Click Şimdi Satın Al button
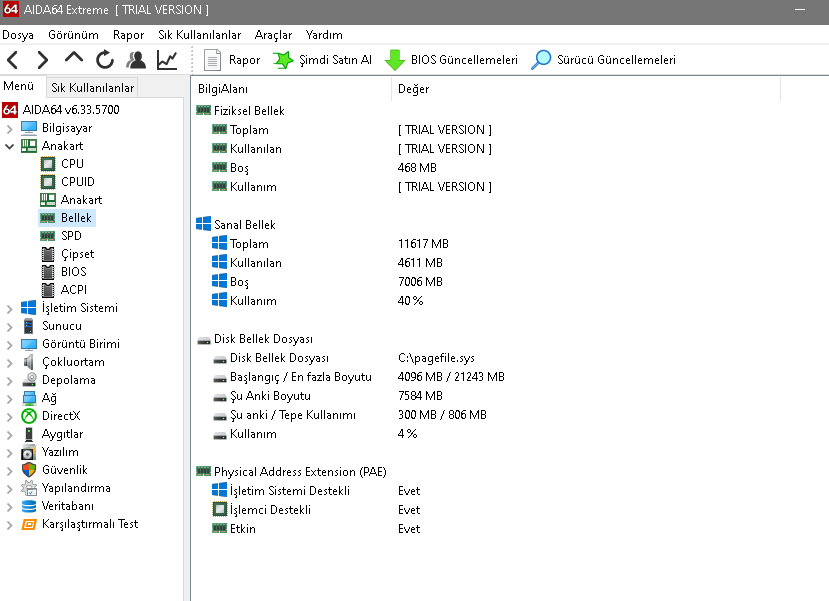Screen dimensions: 829x601 click(x=323, y=60)
